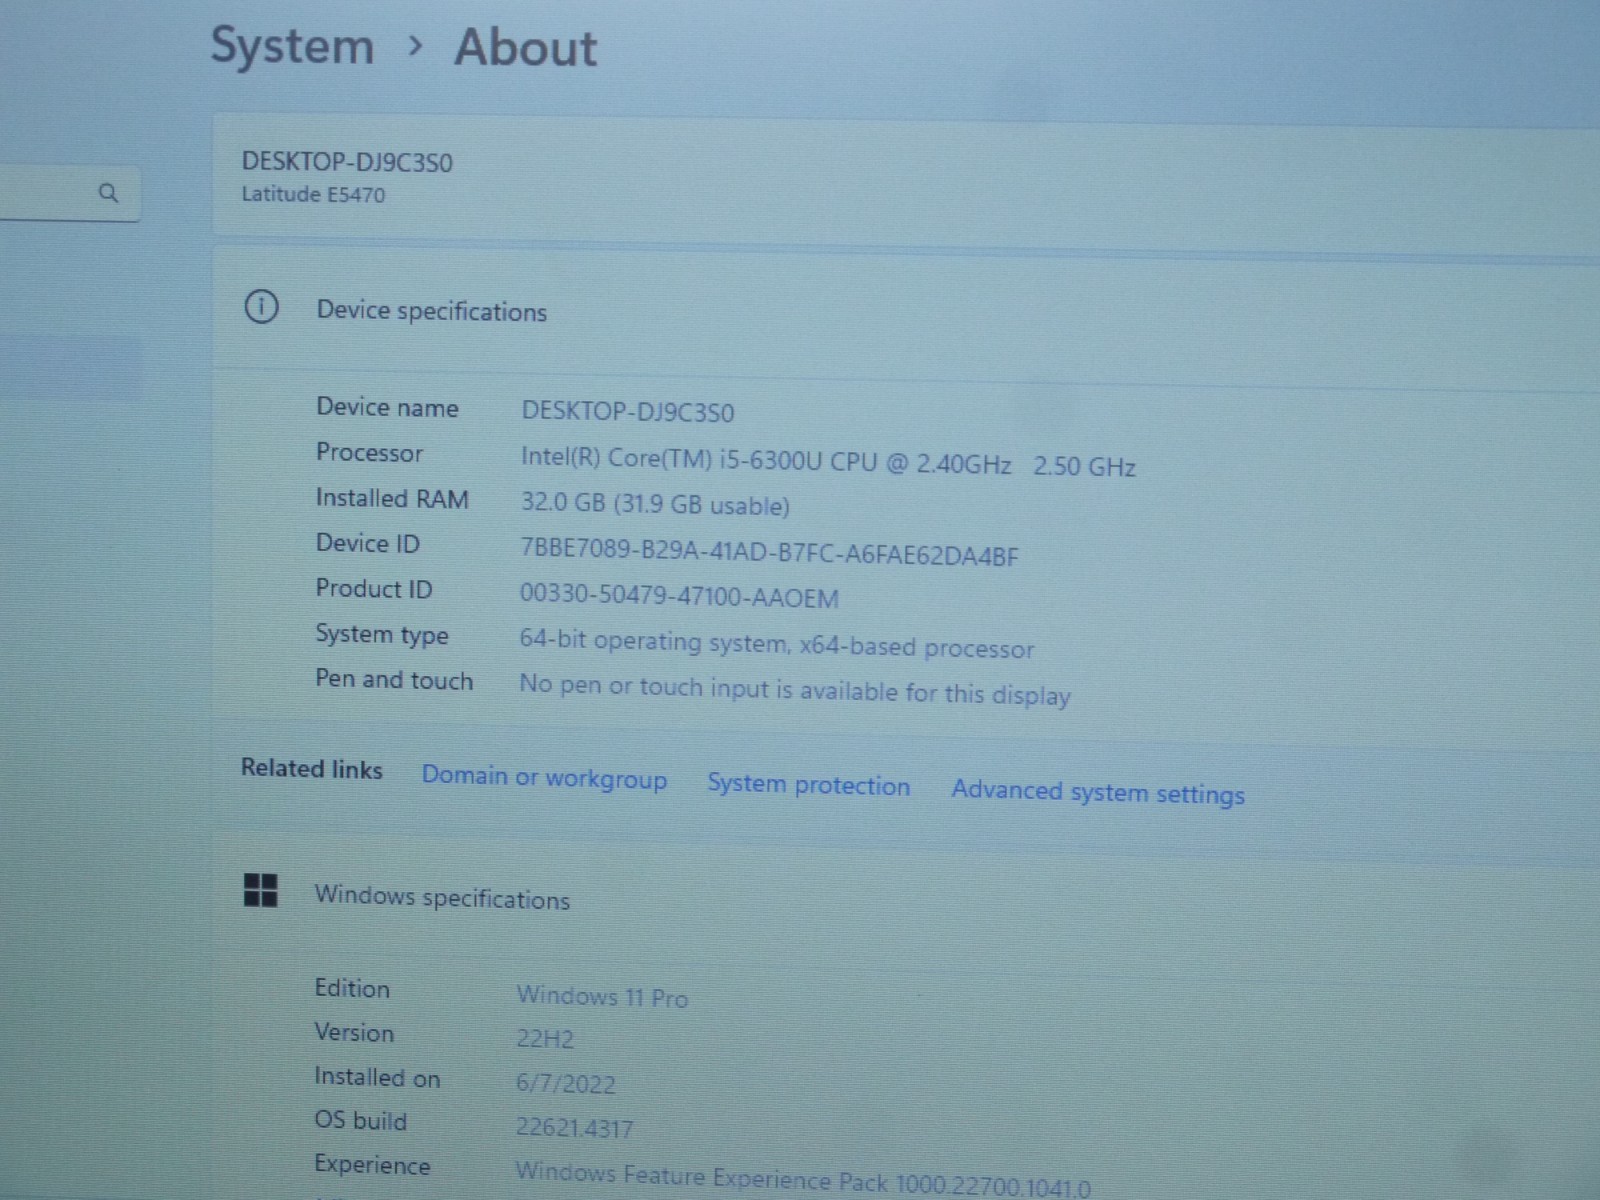The image size is (1600, 1200).
Task: Click the Installed RAM label
Action: [x=392, y=498]
